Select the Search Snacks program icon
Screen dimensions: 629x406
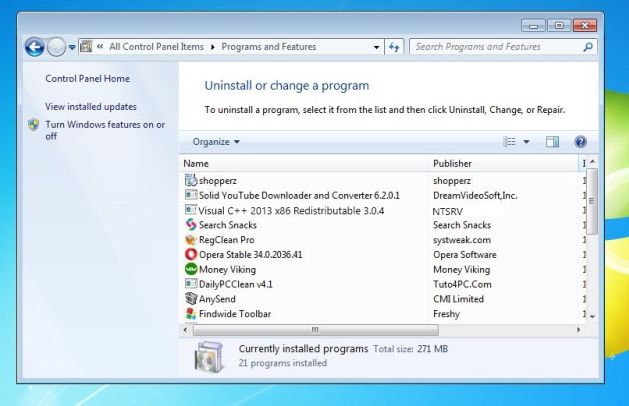pos(191,225)
